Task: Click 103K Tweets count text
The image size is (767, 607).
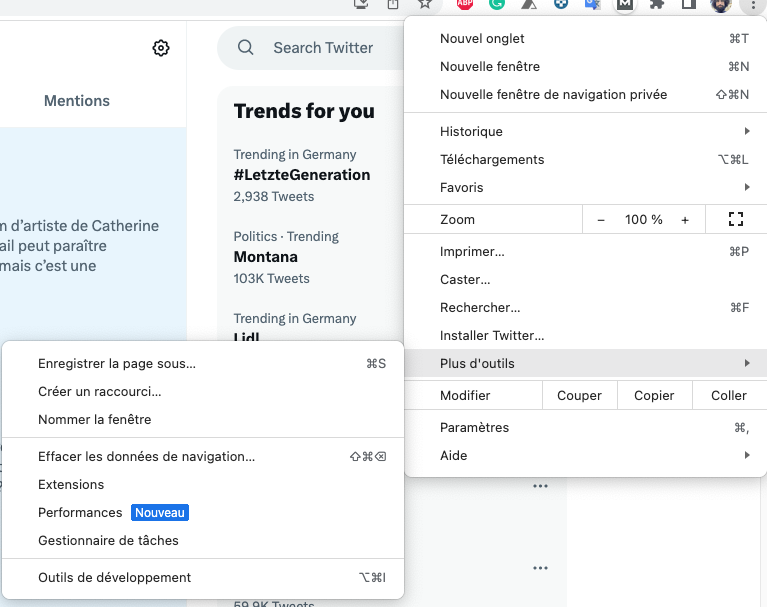Action: [x=271, y=278]
